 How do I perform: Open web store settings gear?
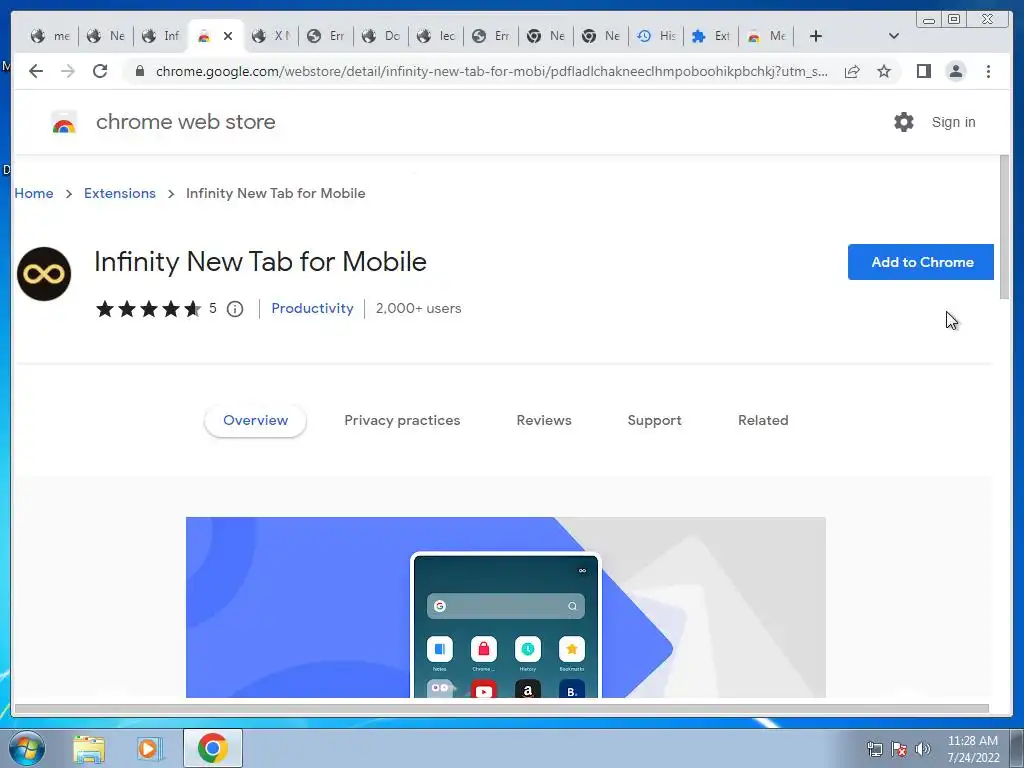pos(904,122)
